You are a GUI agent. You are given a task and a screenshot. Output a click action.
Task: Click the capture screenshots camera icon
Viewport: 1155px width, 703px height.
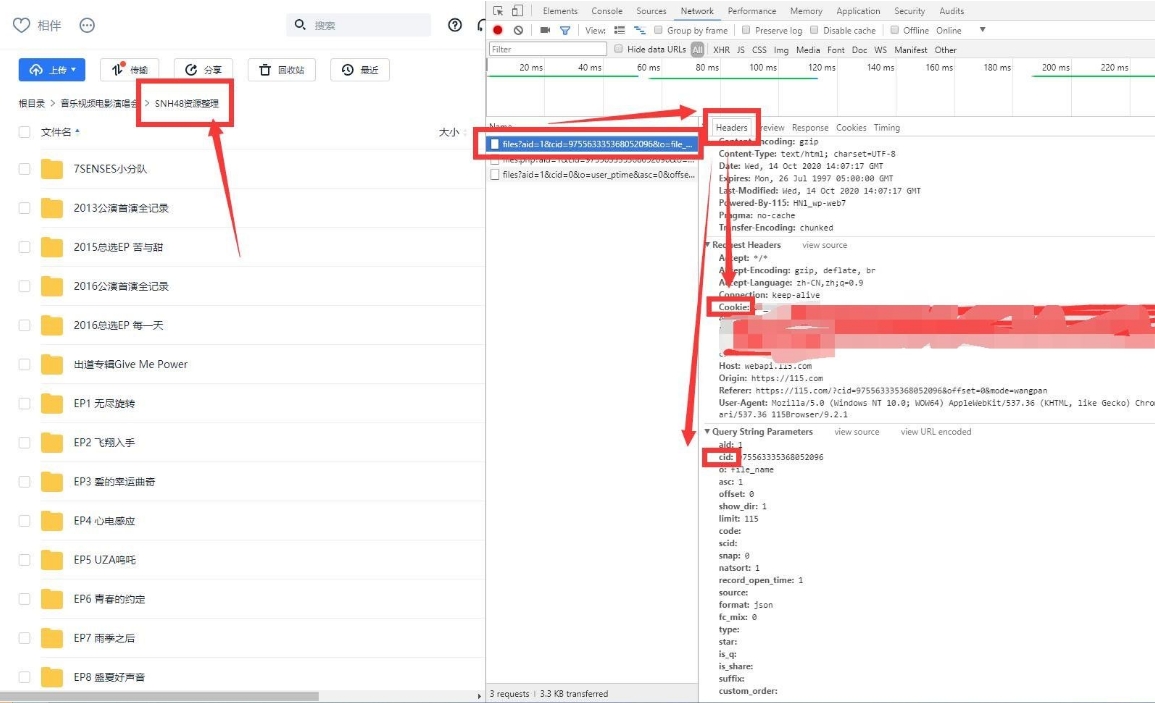tap(545, 31)
